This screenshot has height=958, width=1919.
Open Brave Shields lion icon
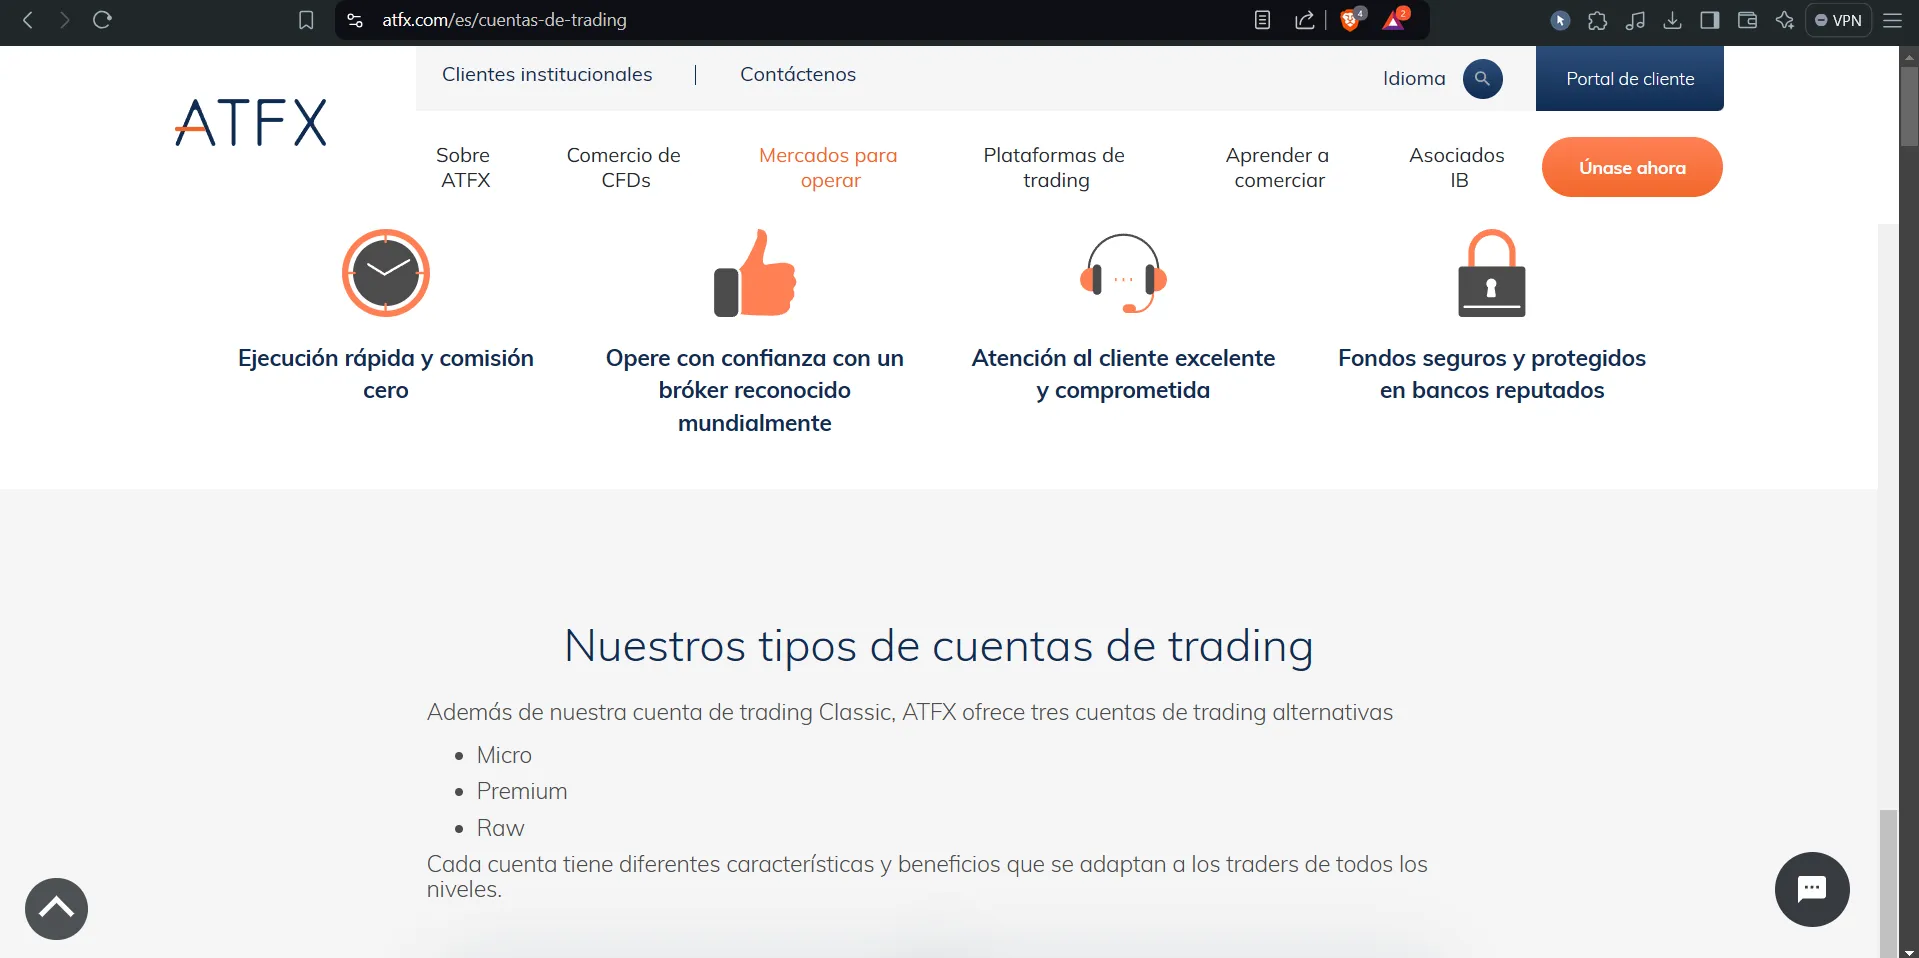pos(1351,20)
